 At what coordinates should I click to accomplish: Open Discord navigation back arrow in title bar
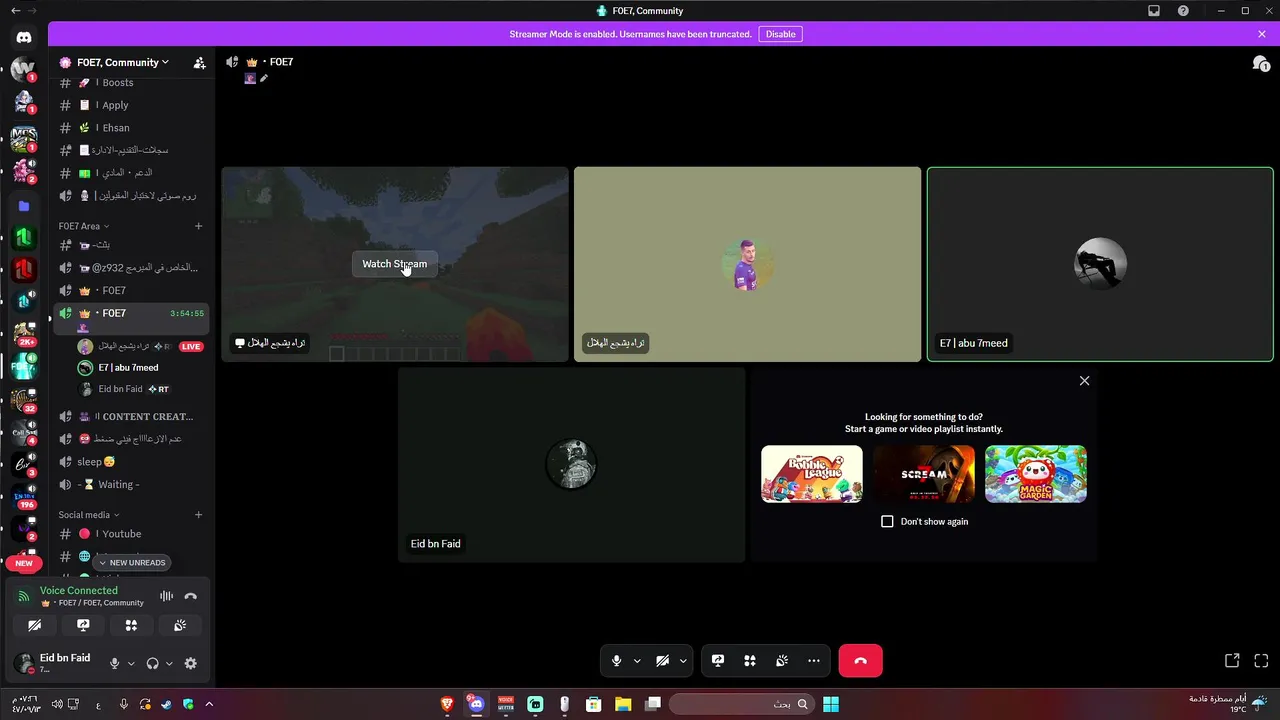point(15,10)
